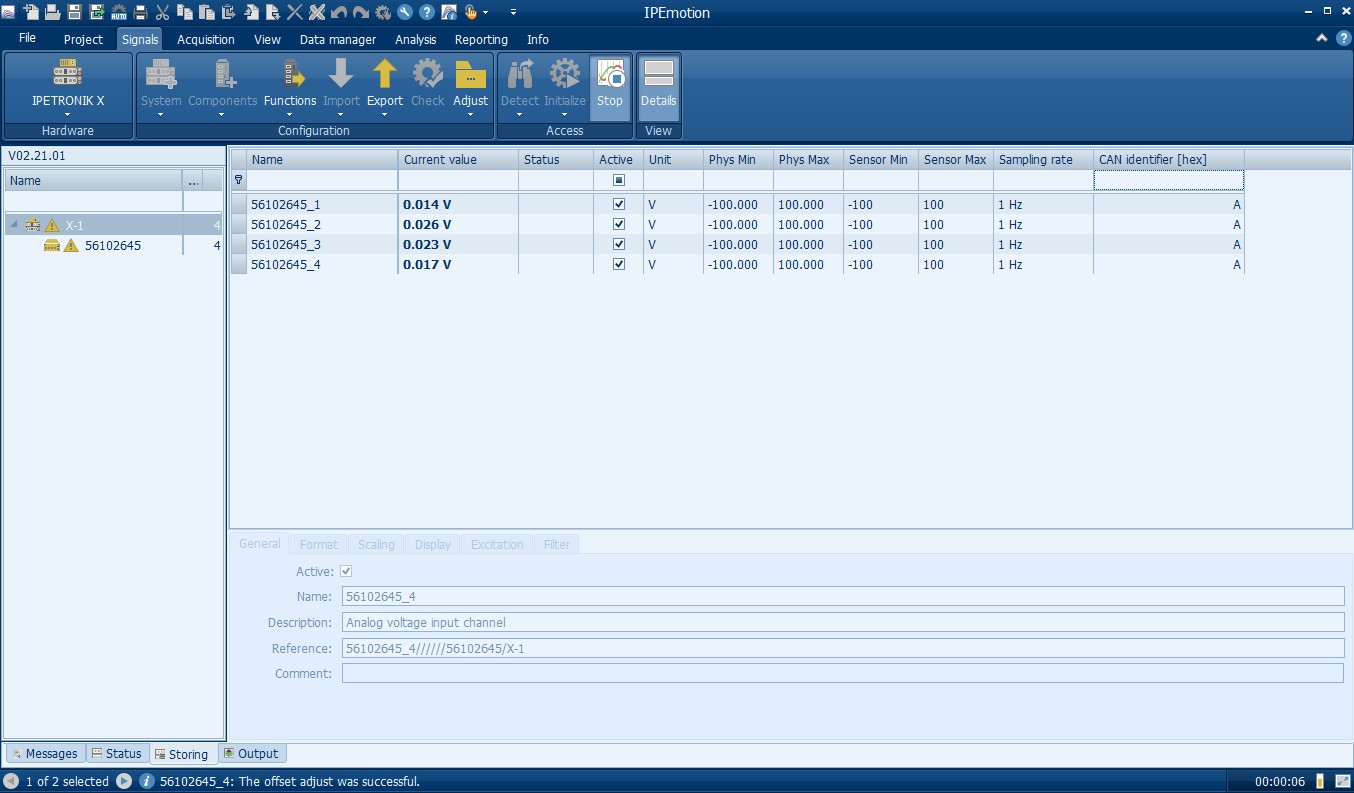The image size is (1354, 793).
Task: Go to the next message using the status bar arrow
Action: tap(124, 781)
